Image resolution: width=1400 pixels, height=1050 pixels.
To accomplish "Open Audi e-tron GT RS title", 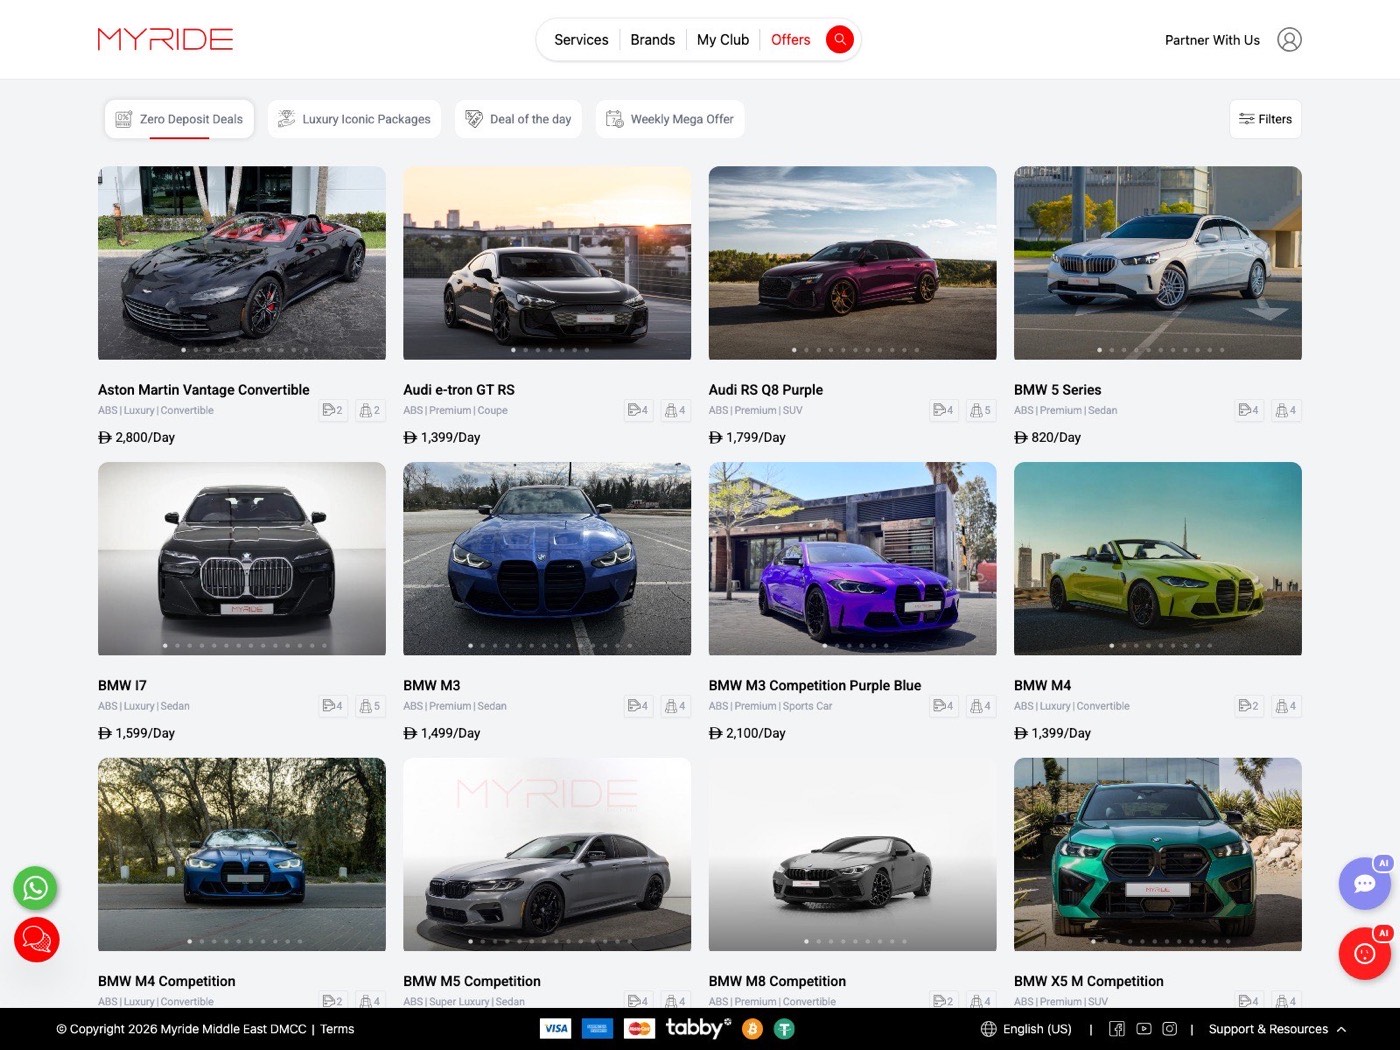I will tap(459, 390).
